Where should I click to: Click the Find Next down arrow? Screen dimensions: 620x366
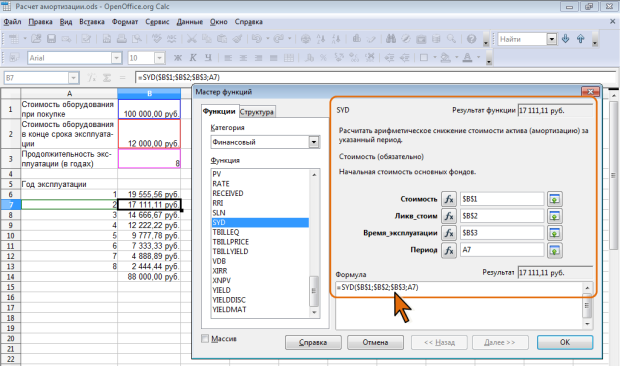point(566,39)
